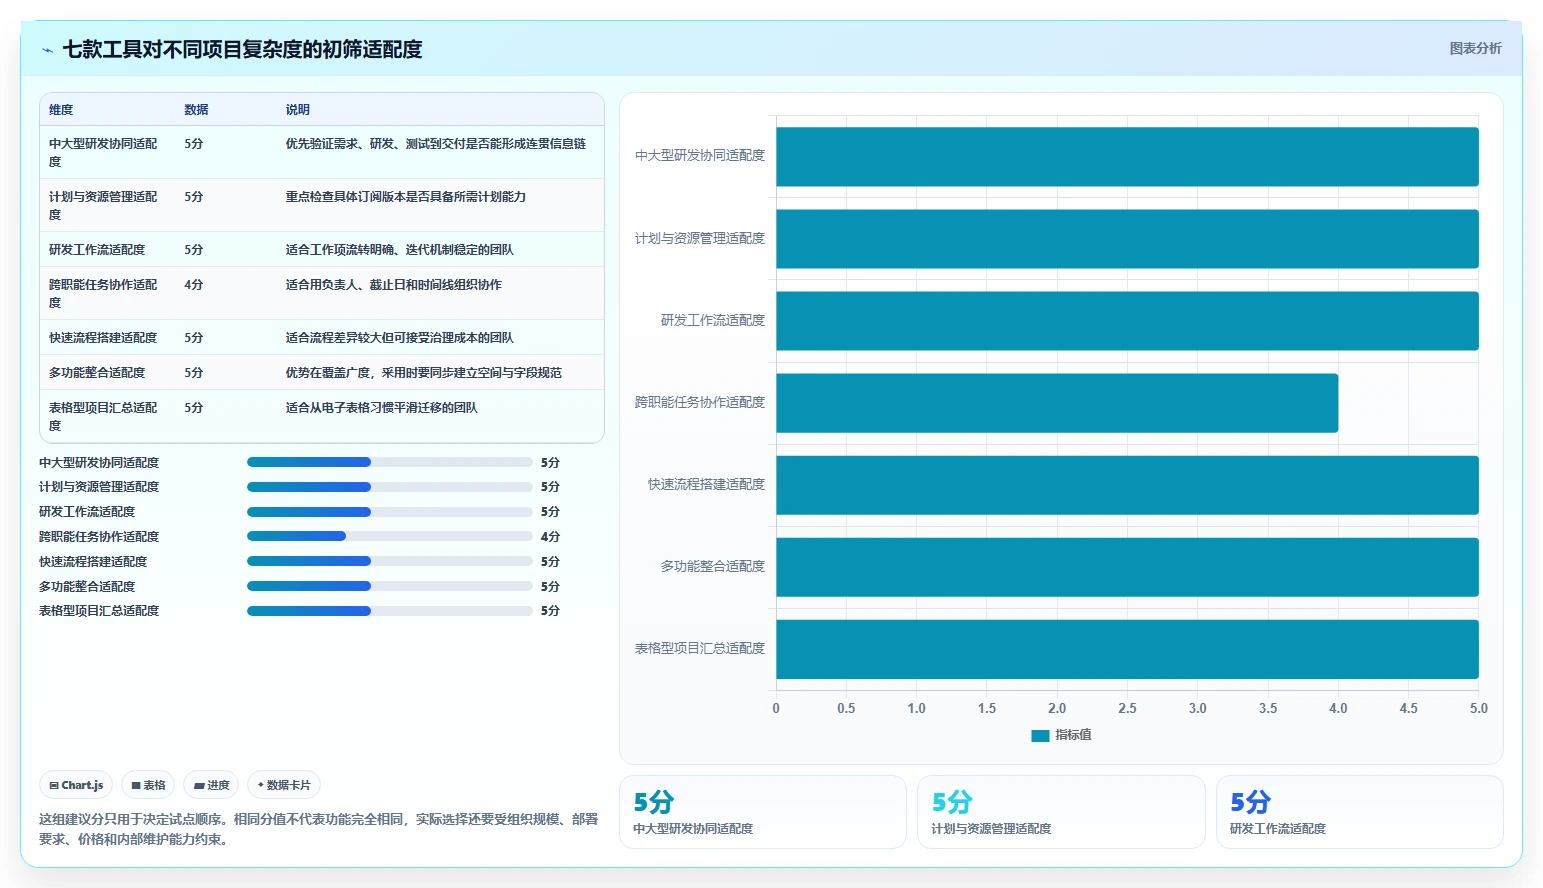Click the 跨职能任务协作适配度 label on the chart's y-axis
The image size is (1543, 888).
point(700,403)
